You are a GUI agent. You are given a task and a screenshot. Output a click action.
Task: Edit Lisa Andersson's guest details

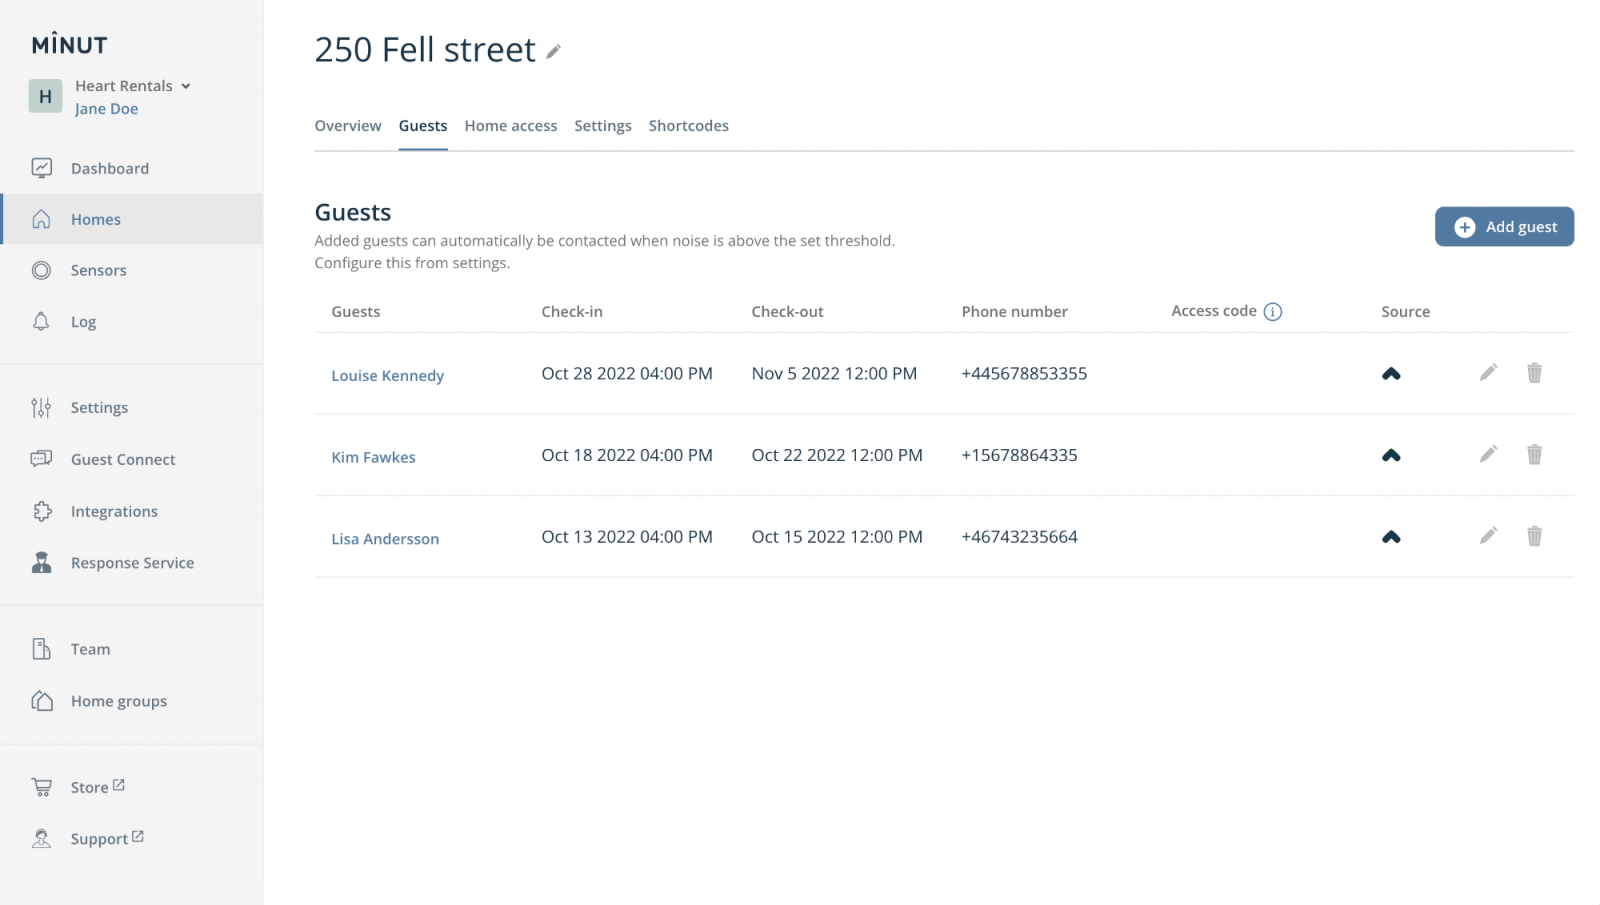coord(1488,536)
